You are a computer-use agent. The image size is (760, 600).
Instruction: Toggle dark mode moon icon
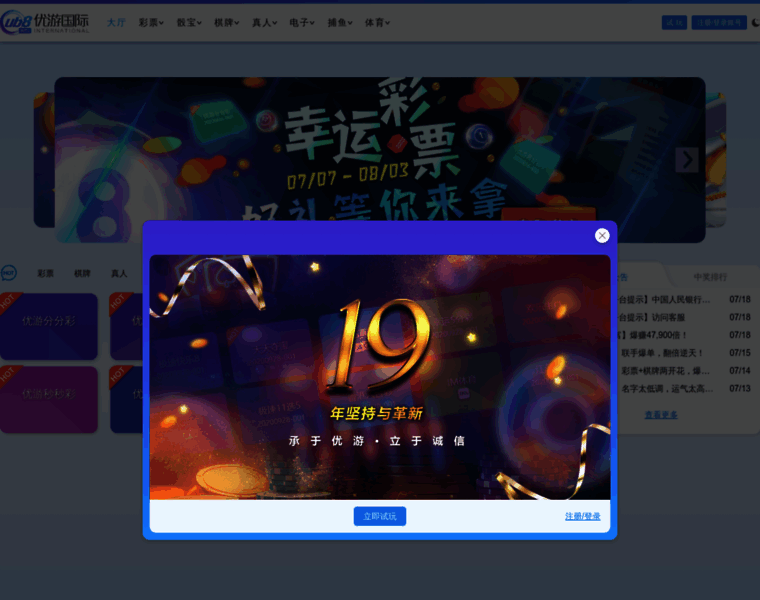756,22
